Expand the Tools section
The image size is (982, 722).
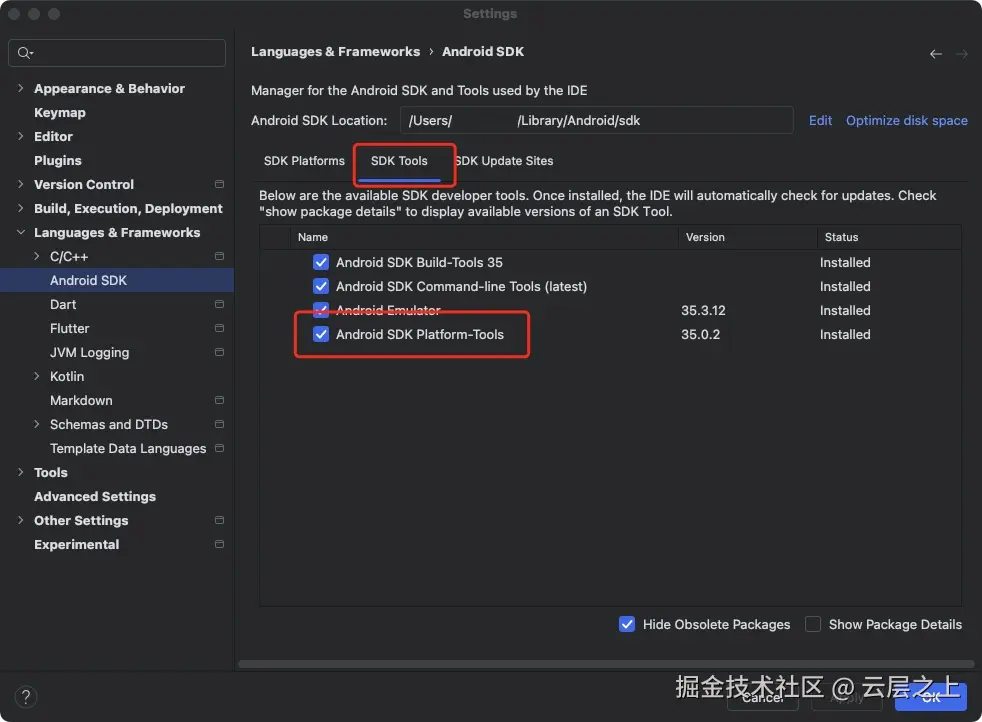21,472
